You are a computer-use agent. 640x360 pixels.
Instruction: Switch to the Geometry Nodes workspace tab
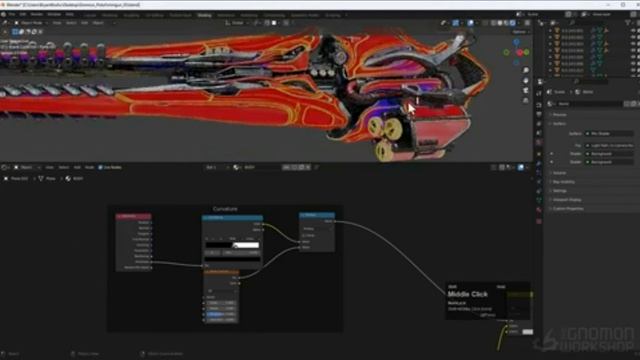[x=305, y=15]
